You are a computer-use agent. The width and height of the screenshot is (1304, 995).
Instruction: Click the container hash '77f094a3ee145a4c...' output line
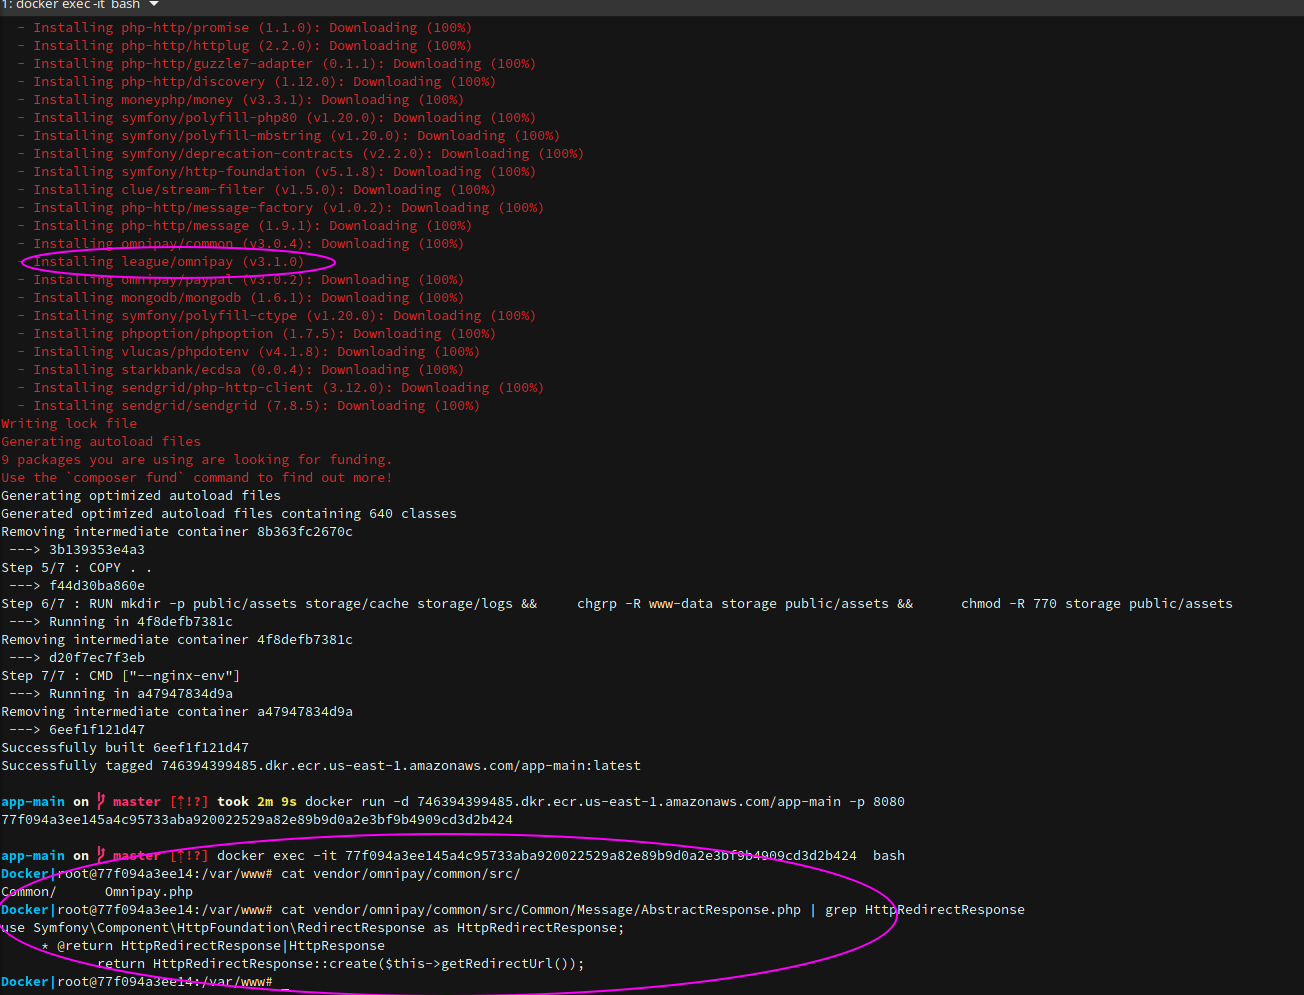pos(257,820)
